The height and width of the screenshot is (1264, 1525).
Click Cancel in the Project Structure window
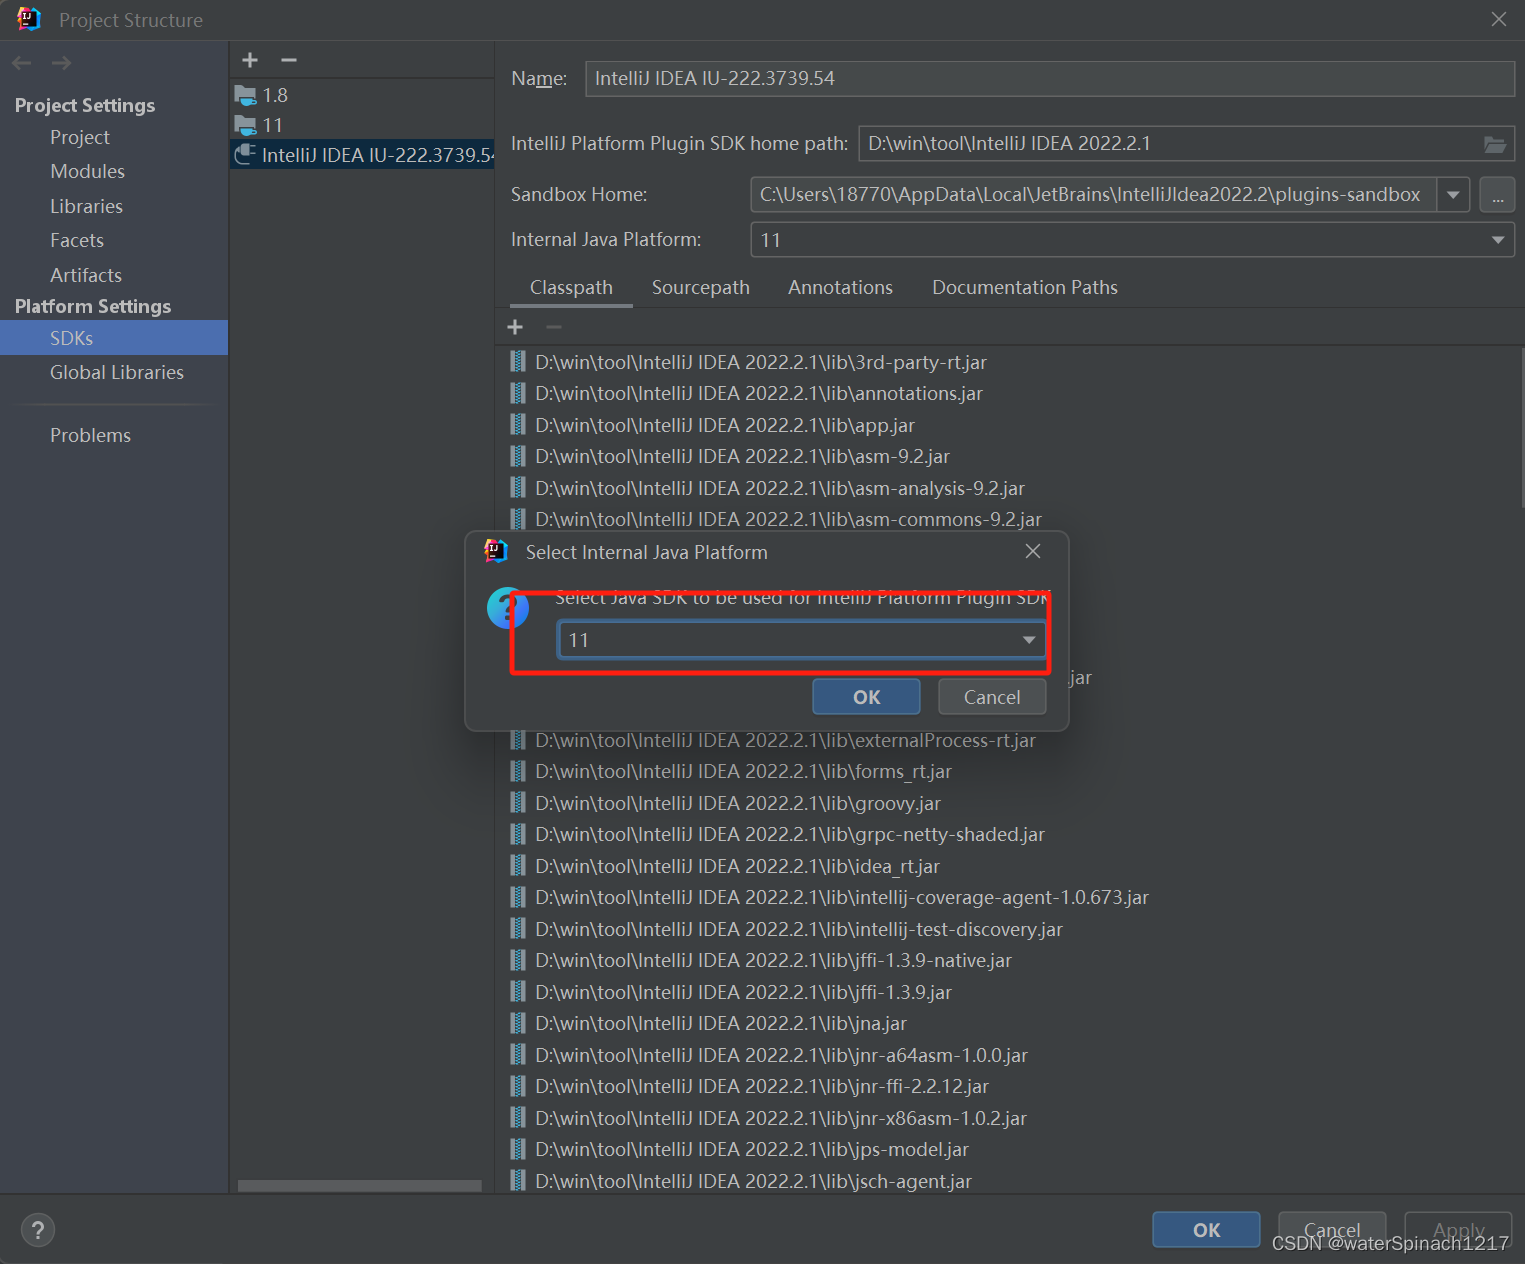click(x=1332, y=1230)
